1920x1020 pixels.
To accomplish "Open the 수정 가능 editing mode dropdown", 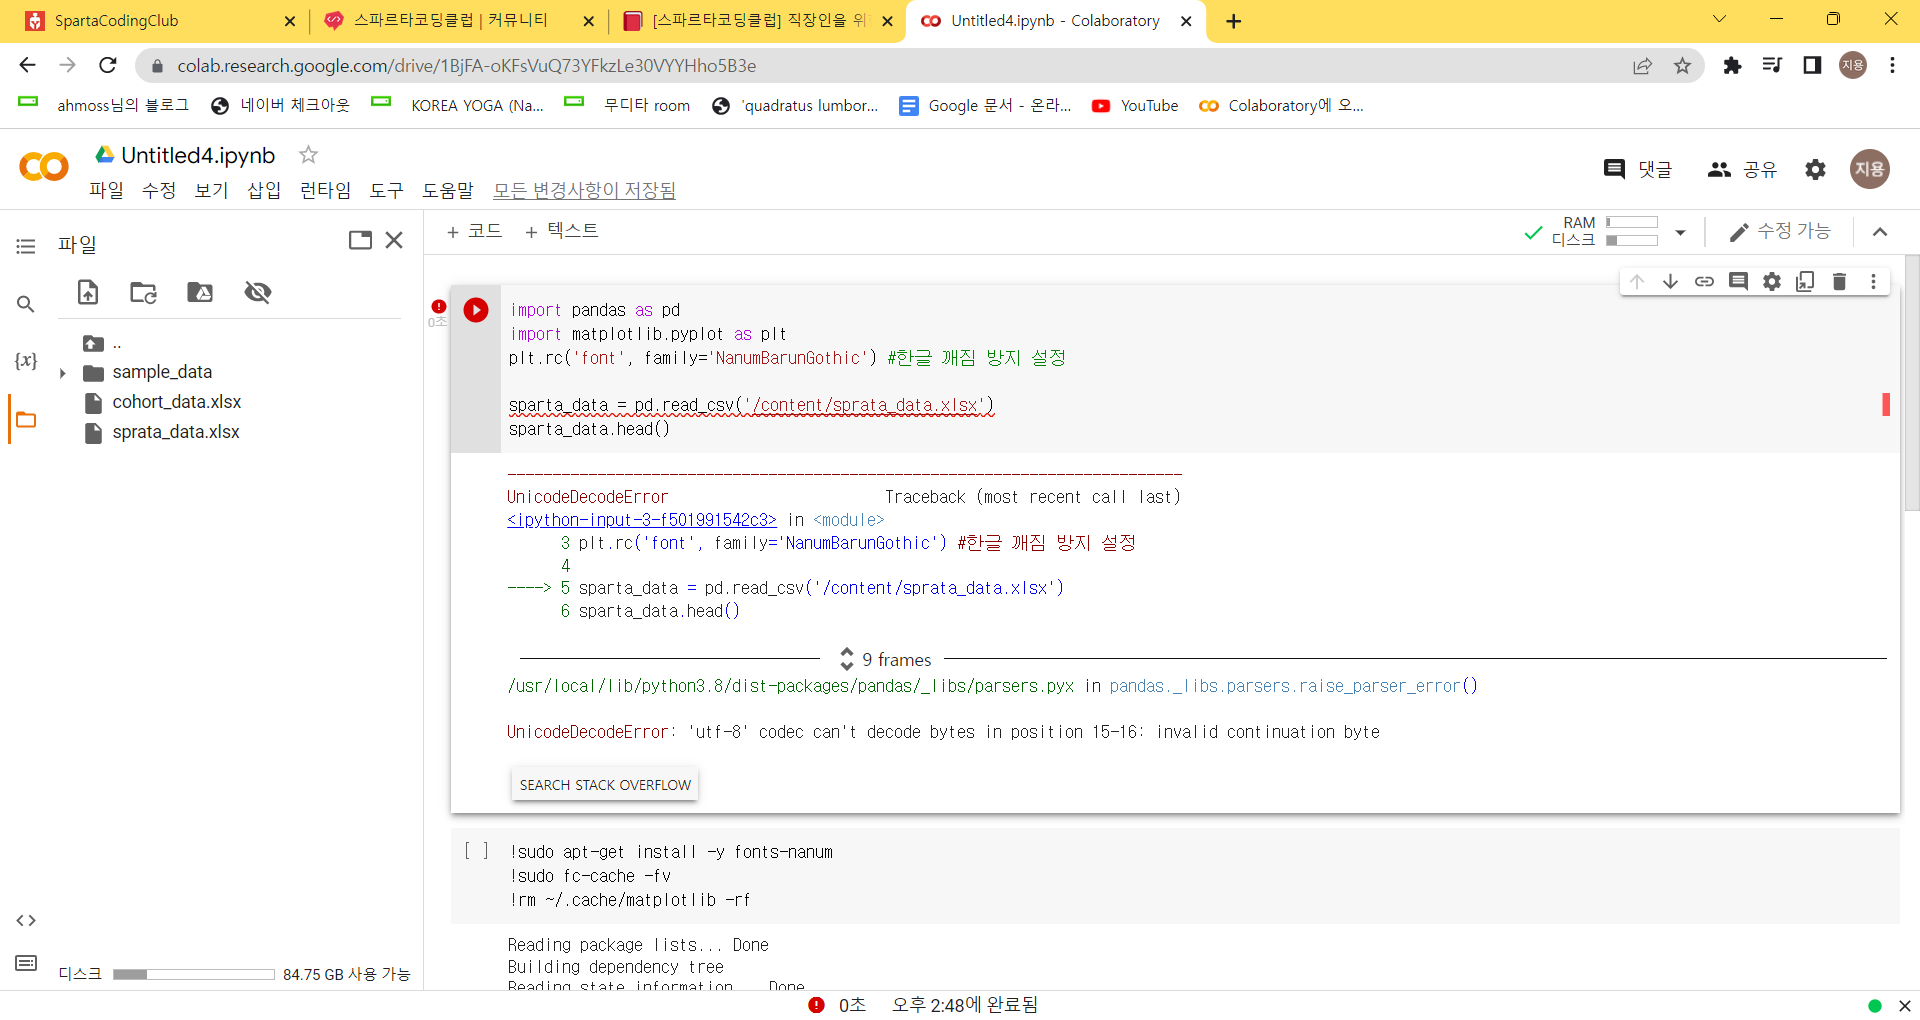I will click(x=1779, y=231).
